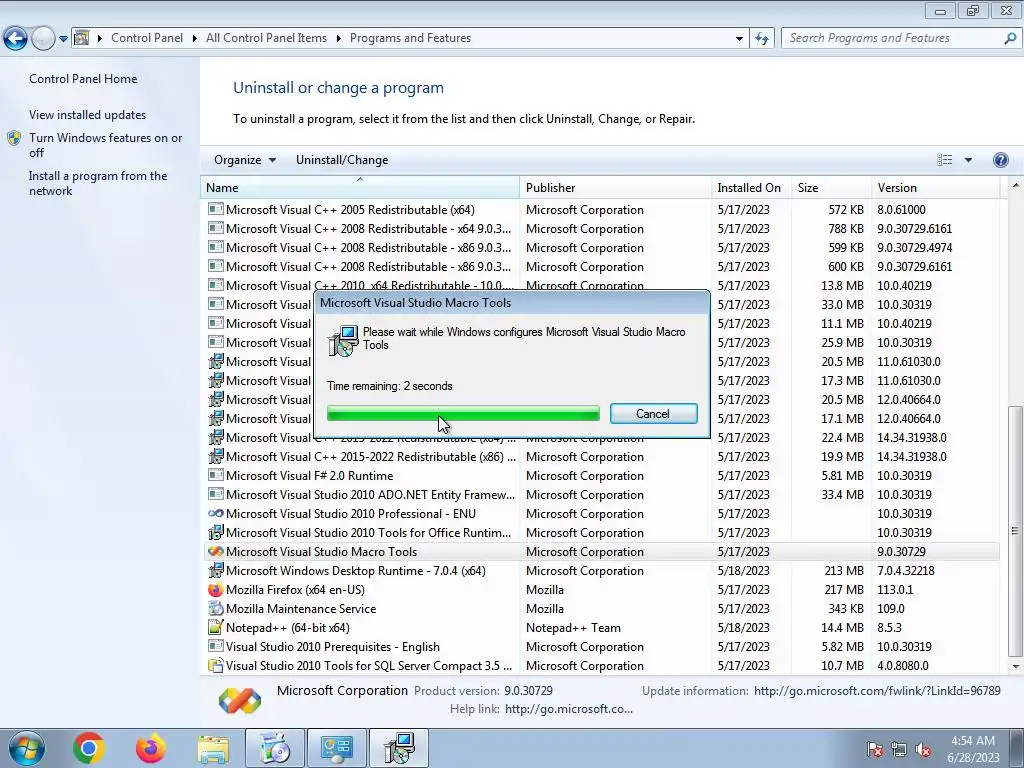Launch Firefox from the taskbar

click(150, 748)
